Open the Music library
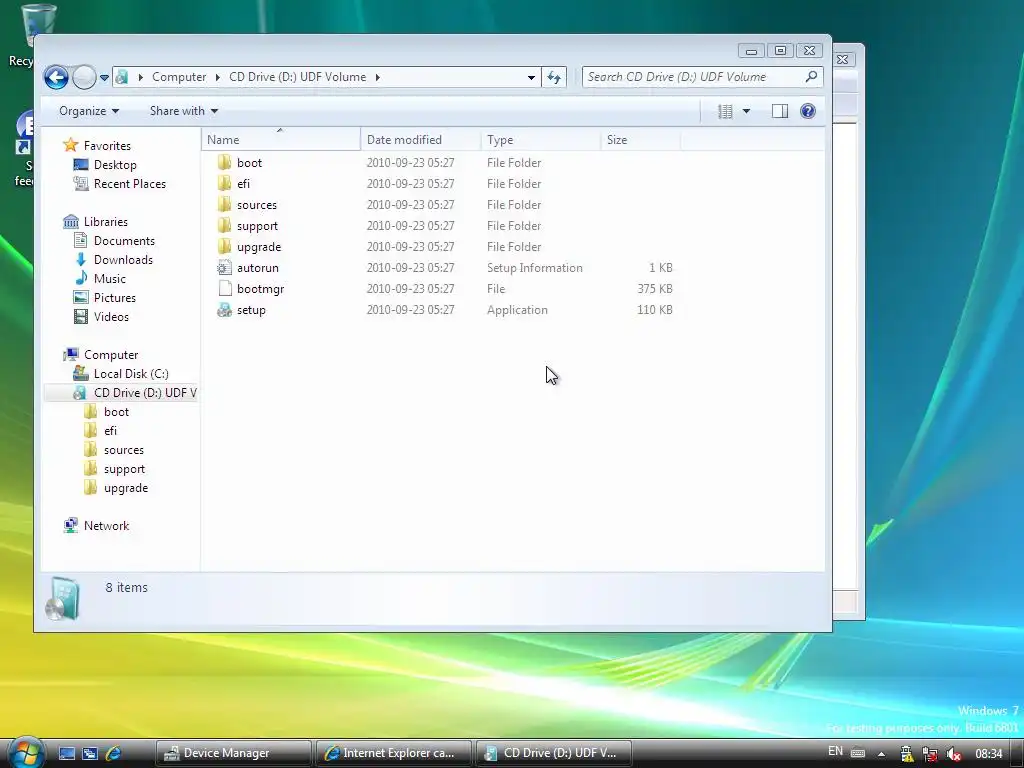Viewport: 1024px width, 768px height. click(110, 278)
